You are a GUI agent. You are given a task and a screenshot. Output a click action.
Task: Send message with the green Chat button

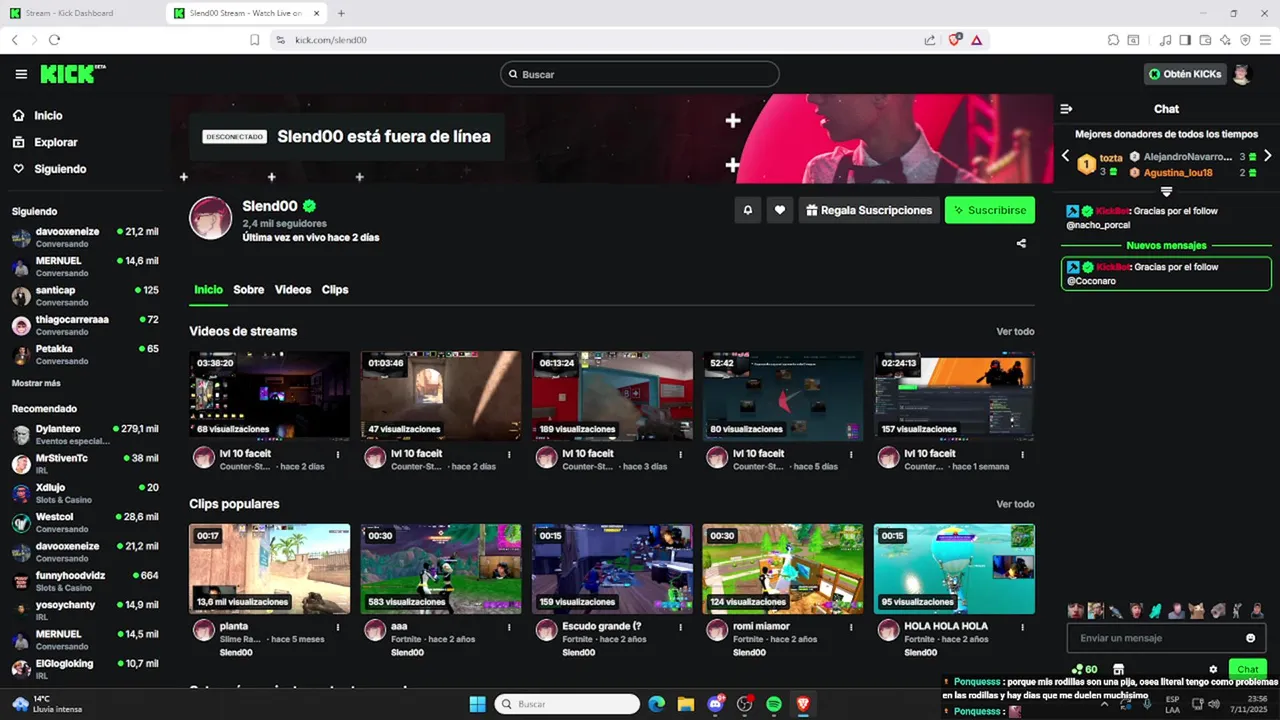[x=1247, y=670]
